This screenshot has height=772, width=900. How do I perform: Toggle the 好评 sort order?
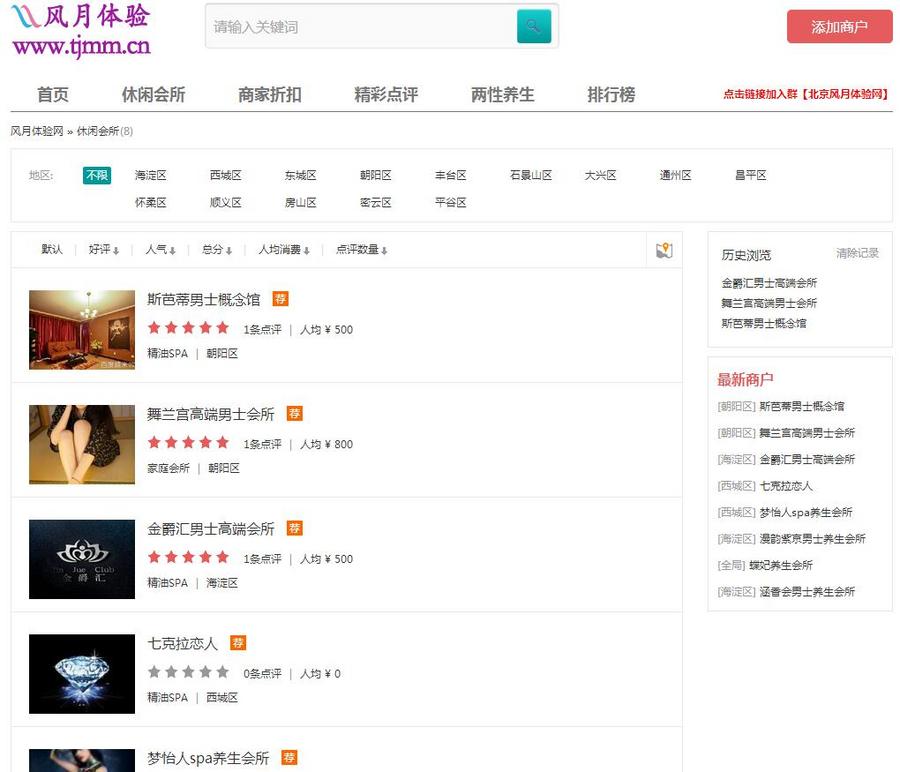(105, 249)
